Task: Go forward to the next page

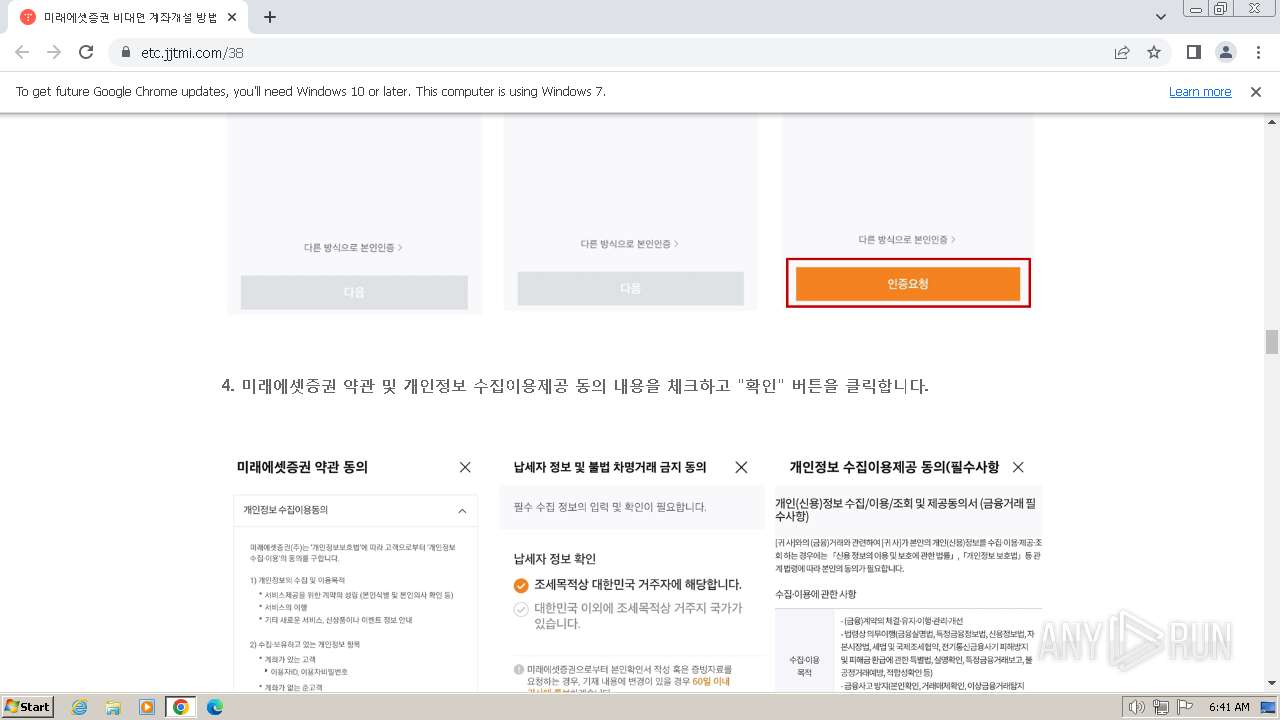Action: pyautogui.click(x=54, y=52)
